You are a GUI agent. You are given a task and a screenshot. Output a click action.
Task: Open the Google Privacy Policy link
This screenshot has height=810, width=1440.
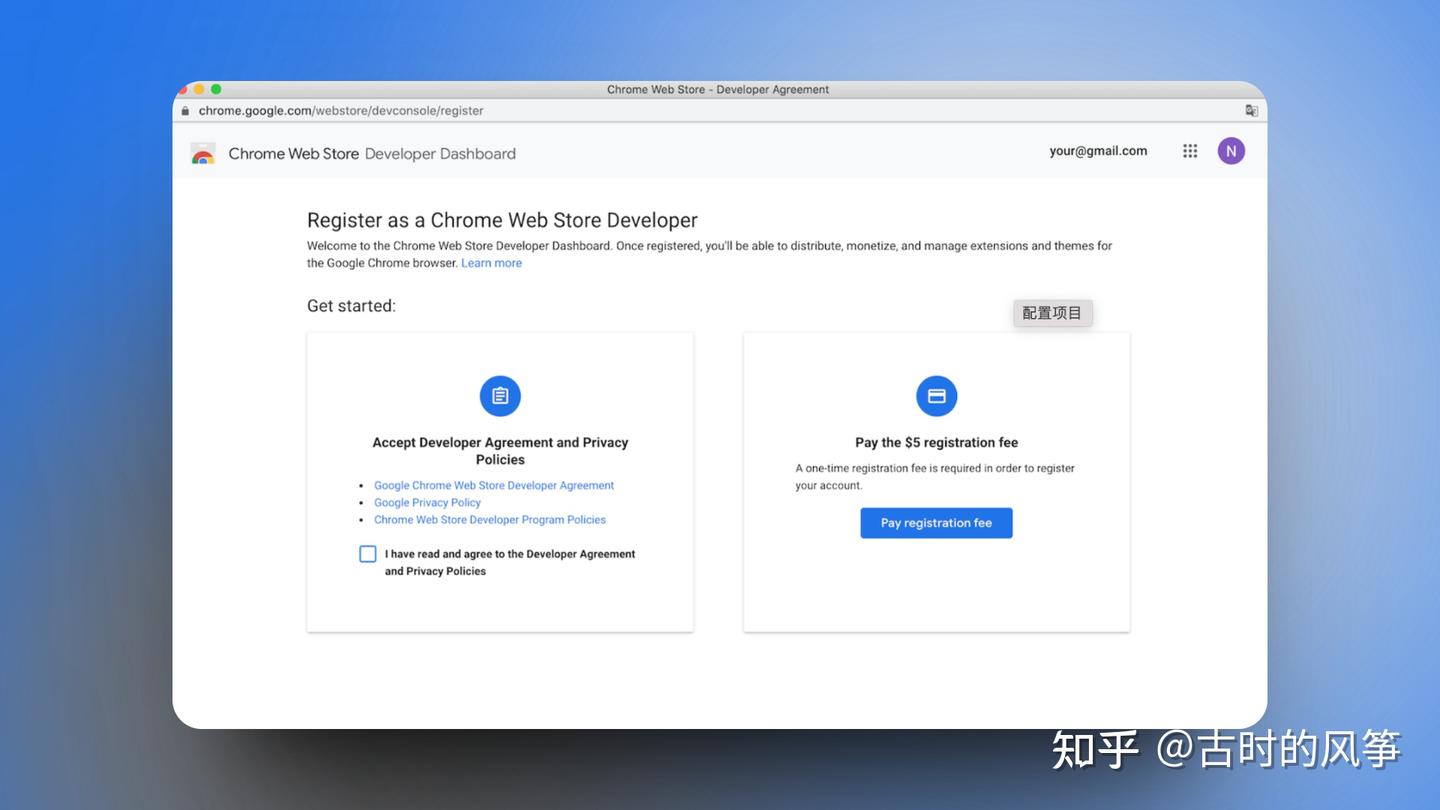point(427,502)
